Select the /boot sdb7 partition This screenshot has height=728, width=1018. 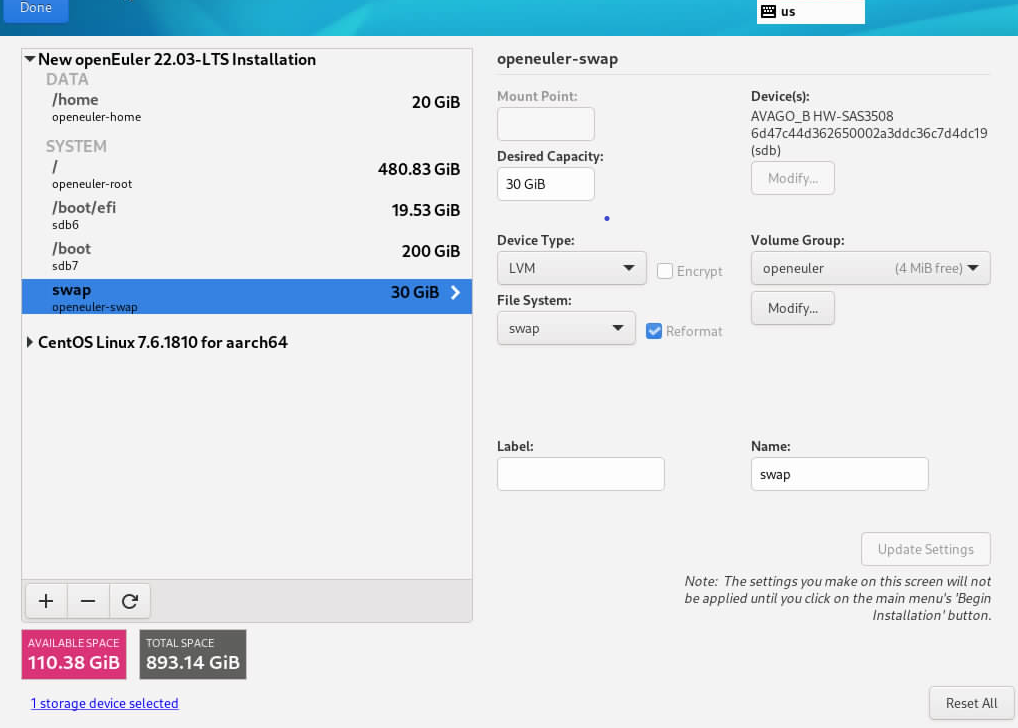pos(247,256)
